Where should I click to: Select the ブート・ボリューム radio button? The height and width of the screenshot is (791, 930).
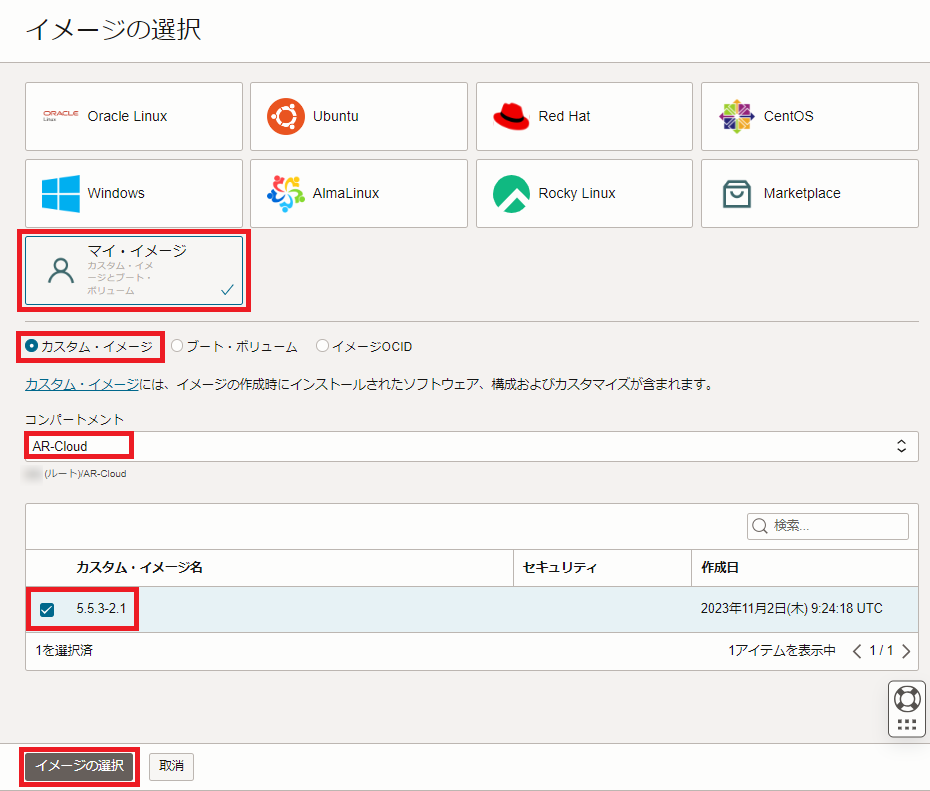(x=177, y=346)
